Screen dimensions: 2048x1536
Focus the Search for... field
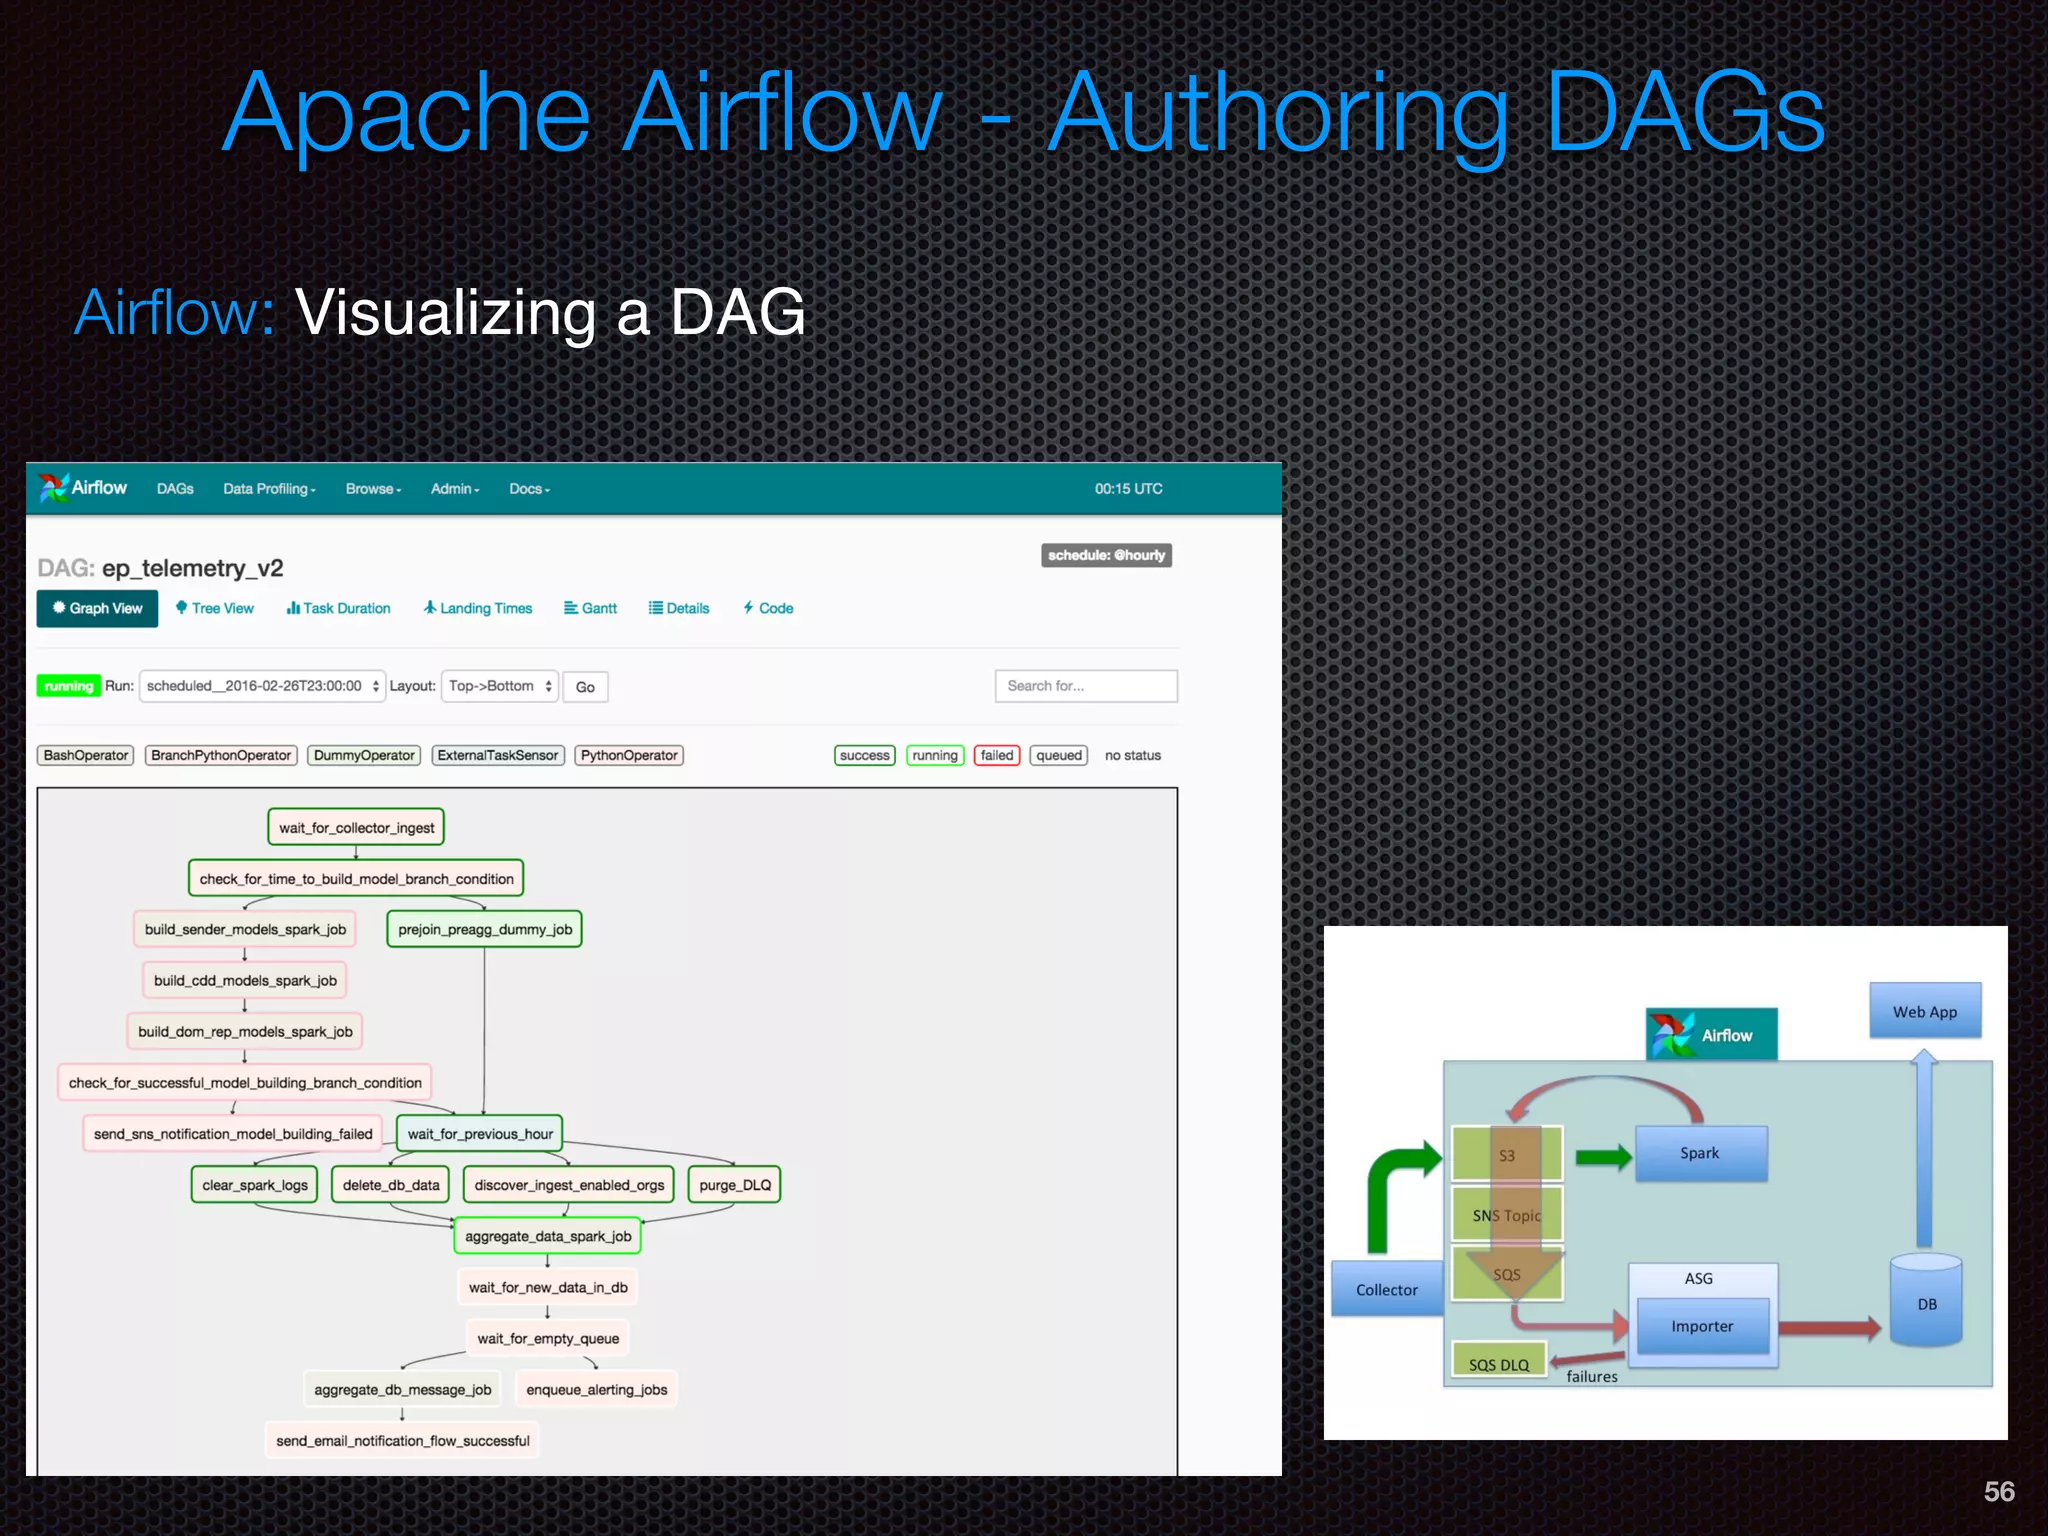click(x=1086, y=686)
